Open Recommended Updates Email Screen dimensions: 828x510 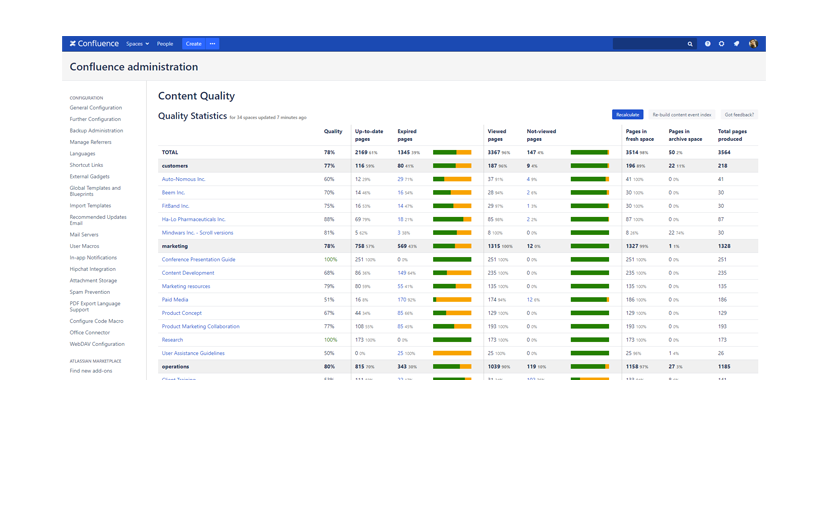coord(98,220)
